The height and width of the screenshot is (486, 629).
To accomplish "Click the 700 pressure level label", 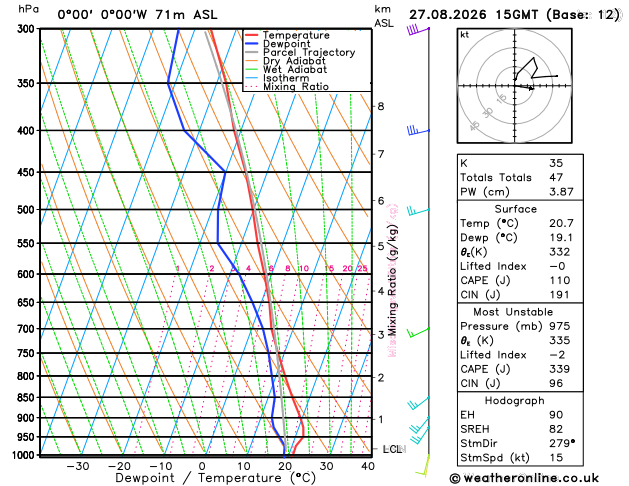I will click(28, 329).
